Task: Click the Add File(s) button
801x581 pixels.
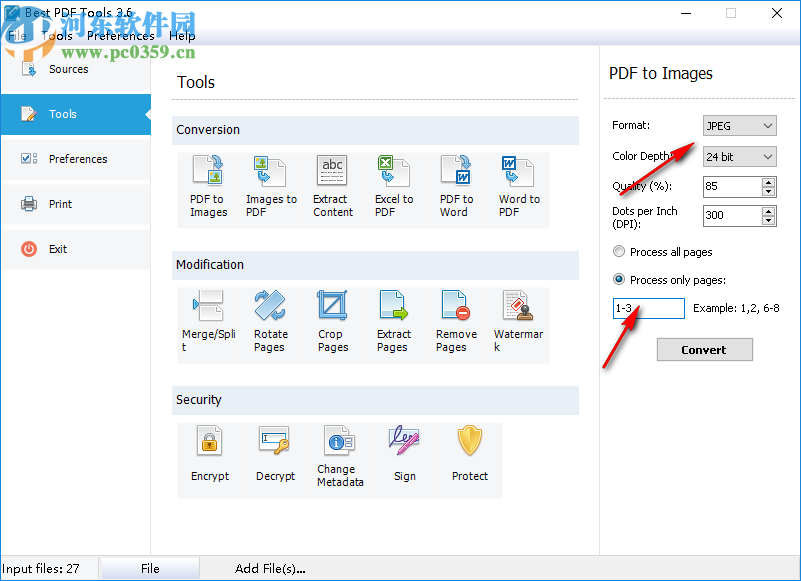Action: point(270,568)
